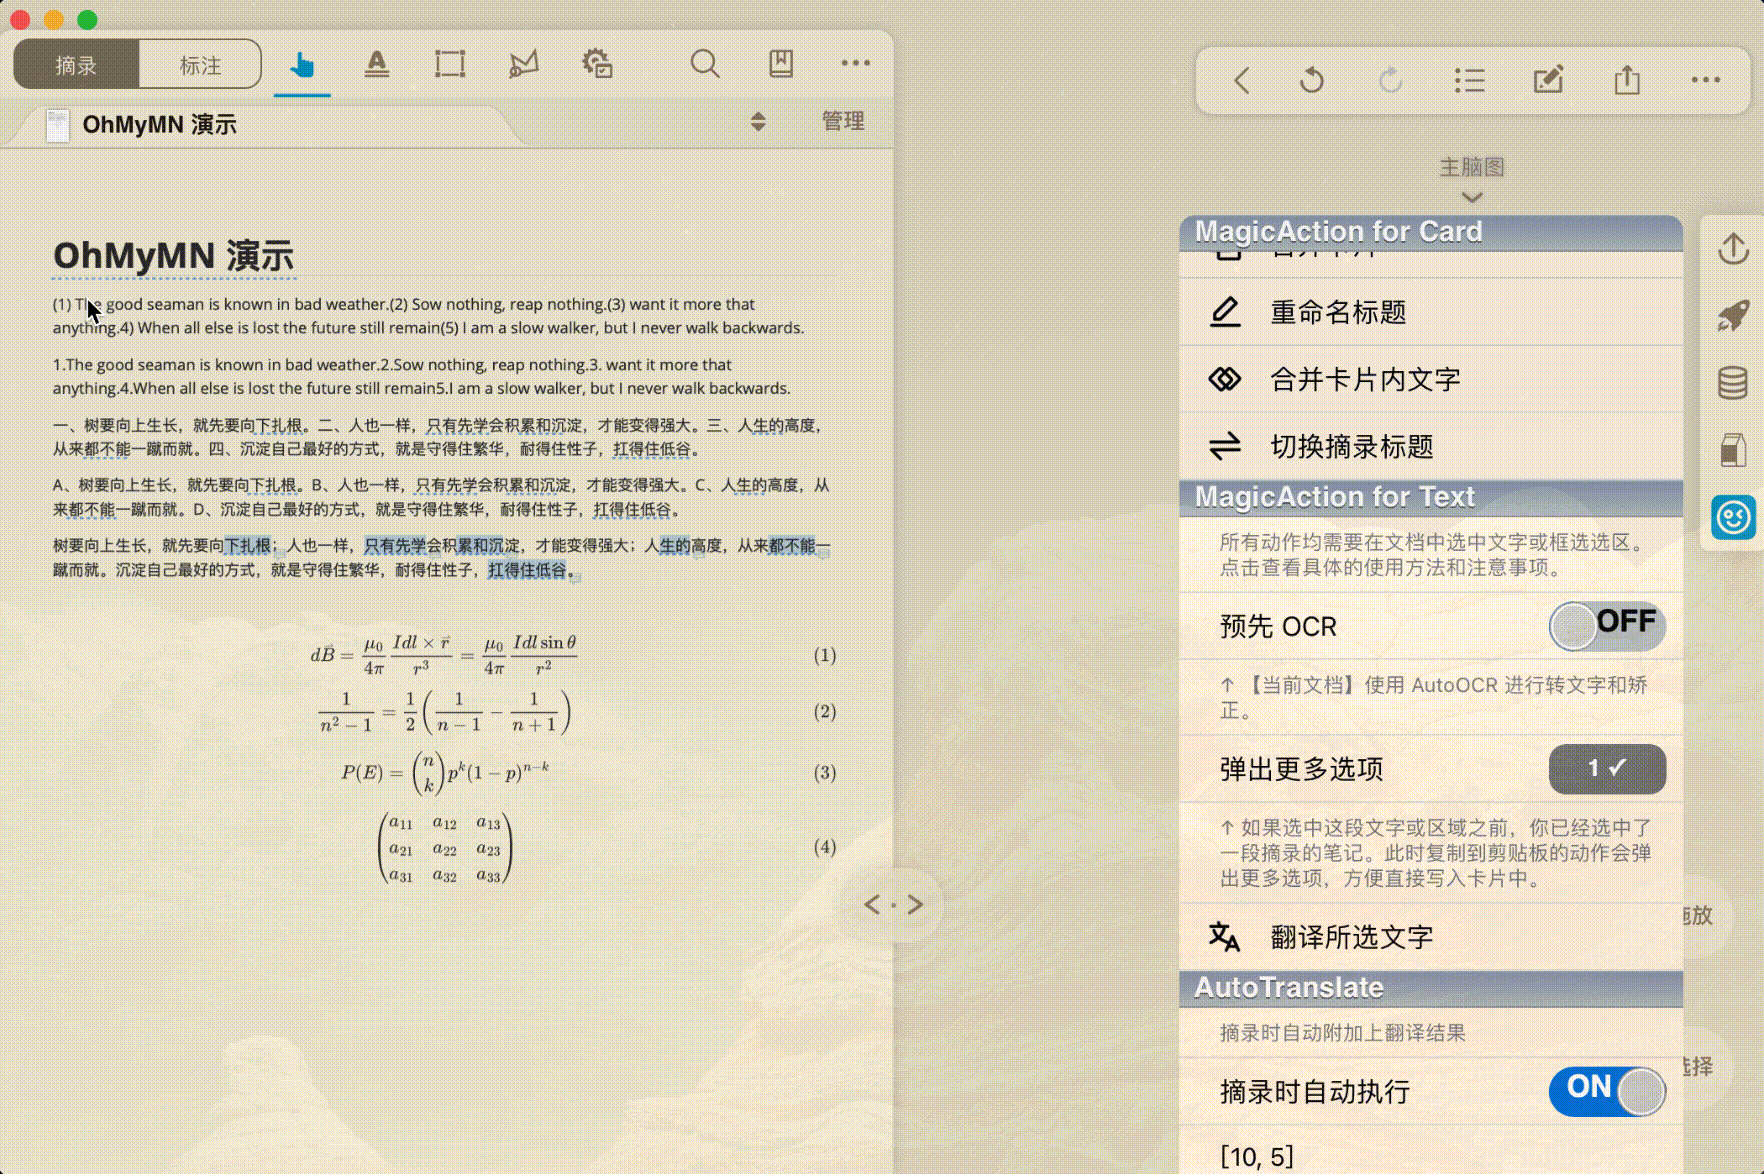The image size is (1764, 1174).
Task: Click the upload arrow sidebar icon
Action: (1733, 249)
